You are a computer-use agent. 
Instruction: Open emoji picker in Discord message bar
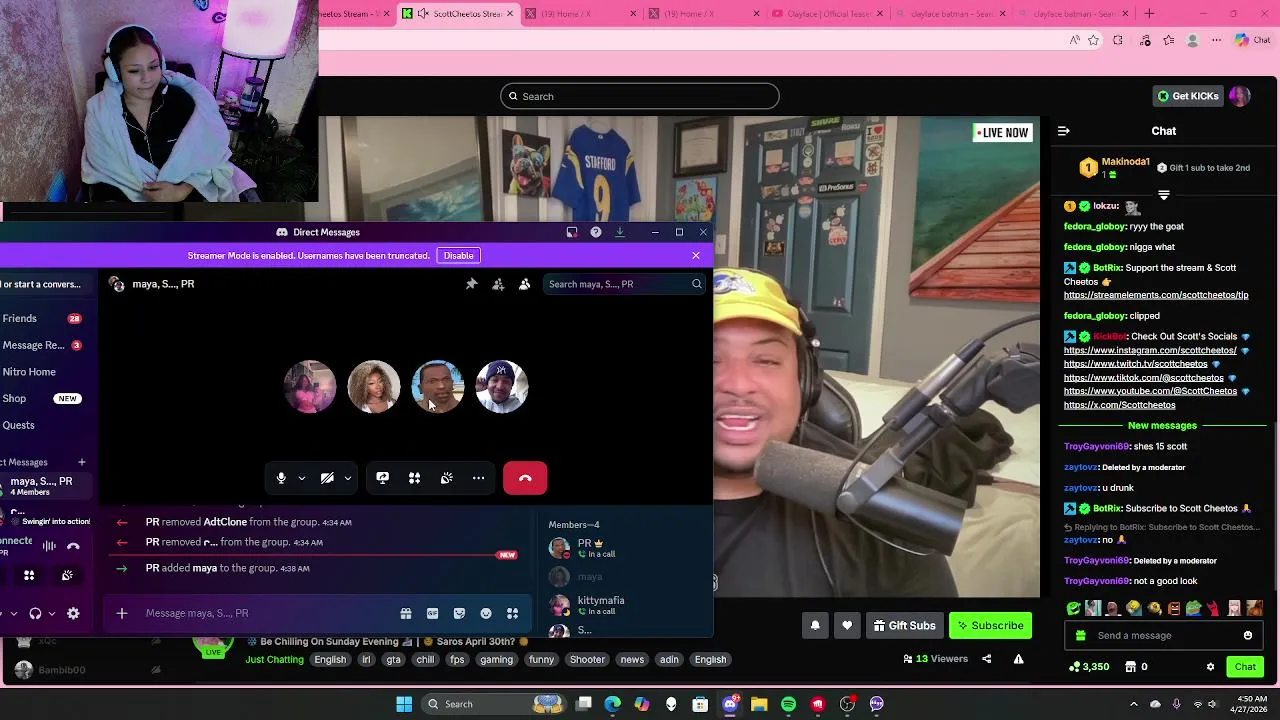click(486, 613)
